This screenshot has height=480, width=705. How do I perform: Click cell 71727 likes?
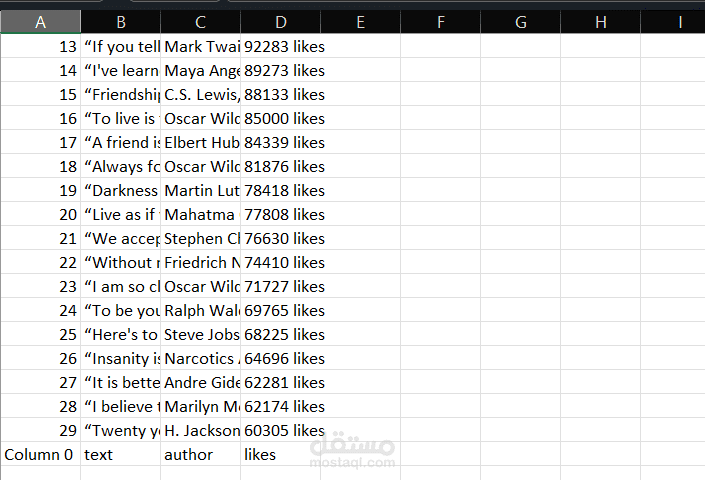281,286
